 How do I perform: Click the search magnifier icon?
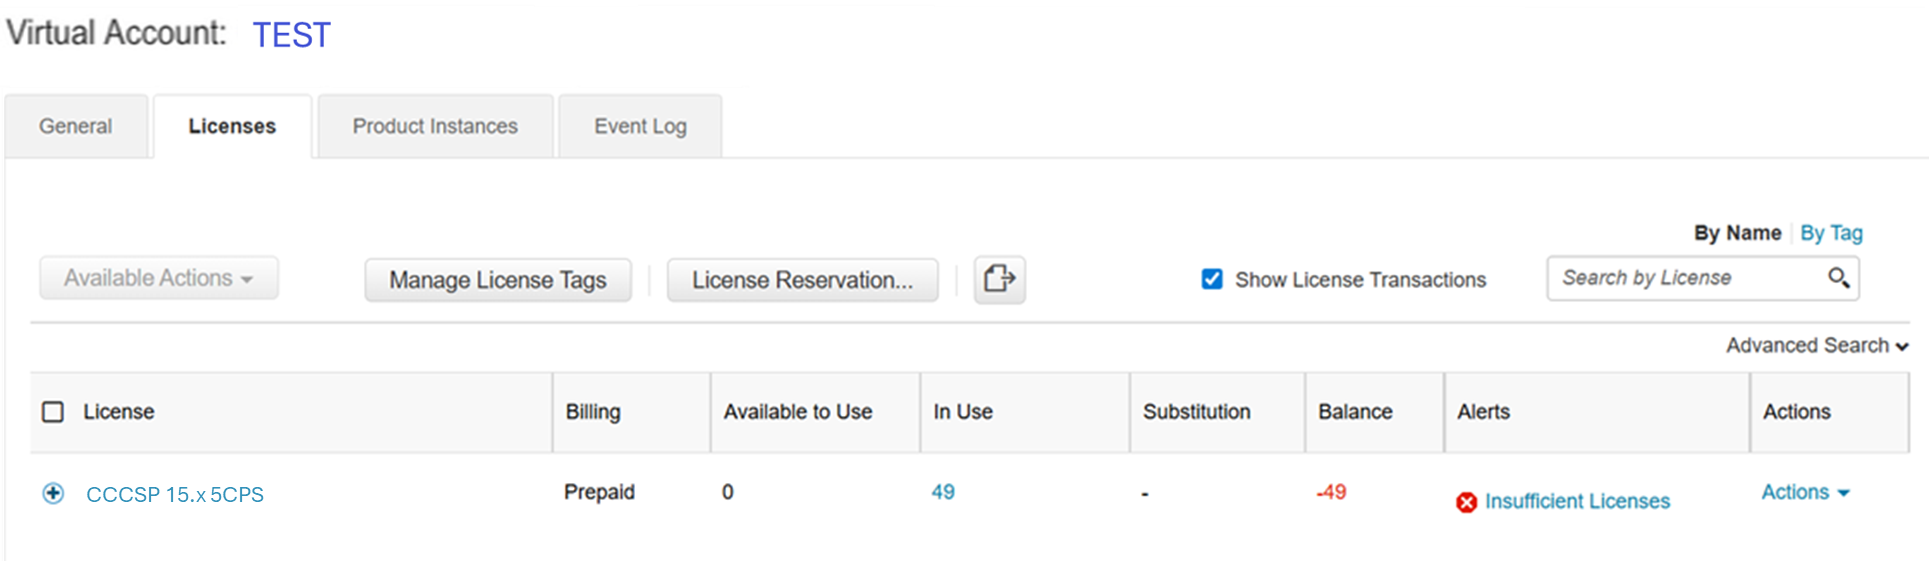(1838, 278)
